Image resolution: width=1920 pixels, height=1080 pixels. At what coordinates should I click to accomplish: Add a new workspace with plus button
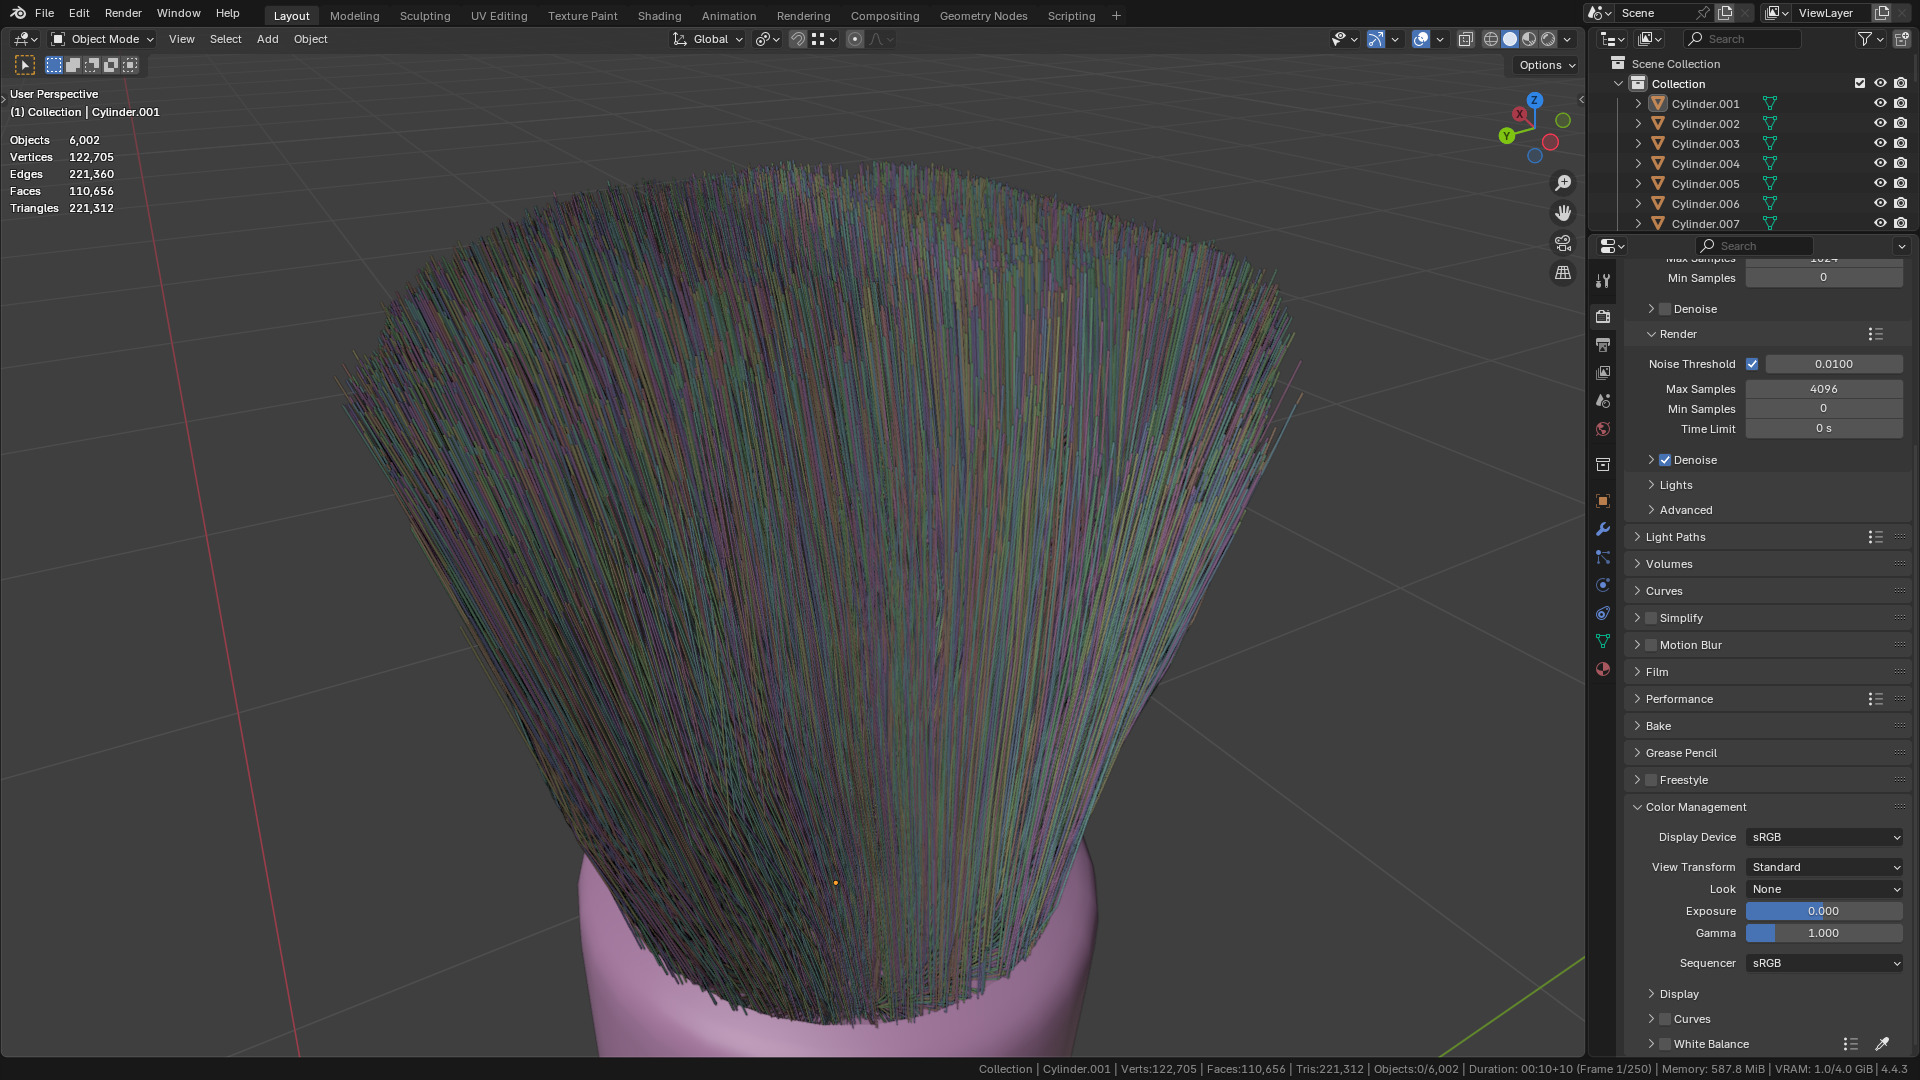[x=1116, y=15]
